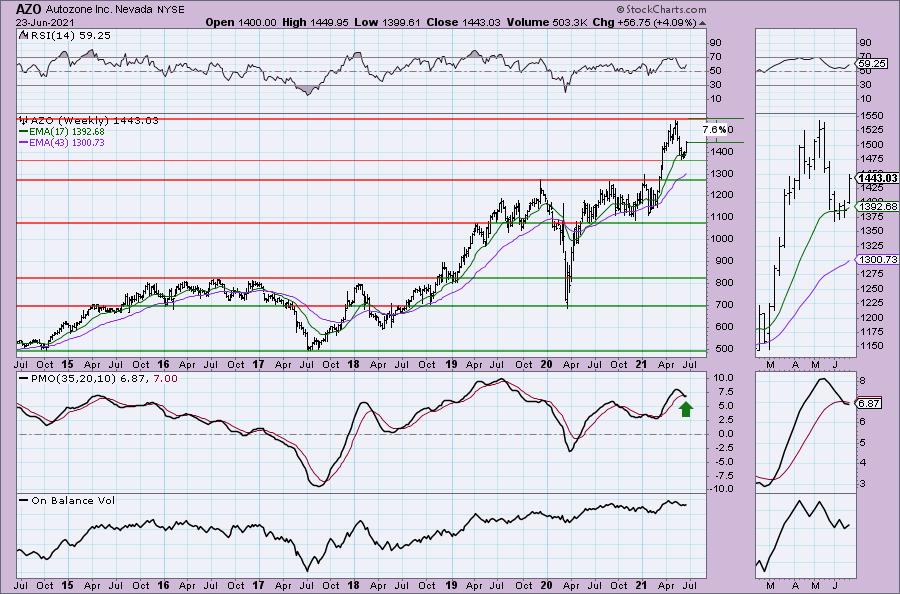Click the candlestick icon beside RSI(14) label
Viewport: 900px width, 594px height.
click(22, 35)
